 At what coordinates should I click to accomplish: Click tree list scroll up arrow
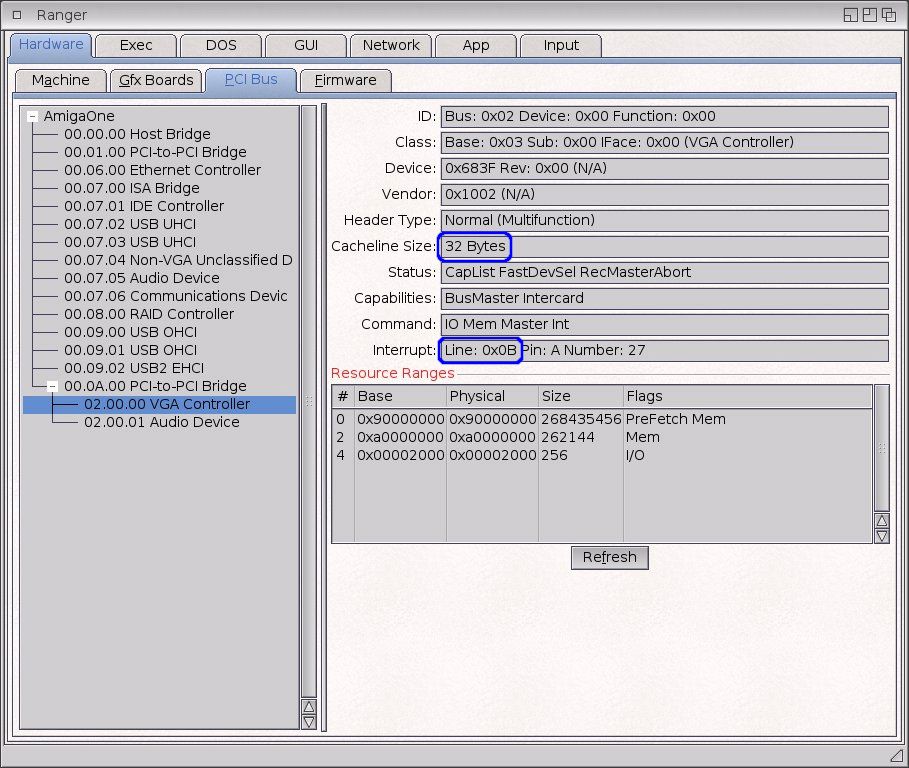click(309, 707)
